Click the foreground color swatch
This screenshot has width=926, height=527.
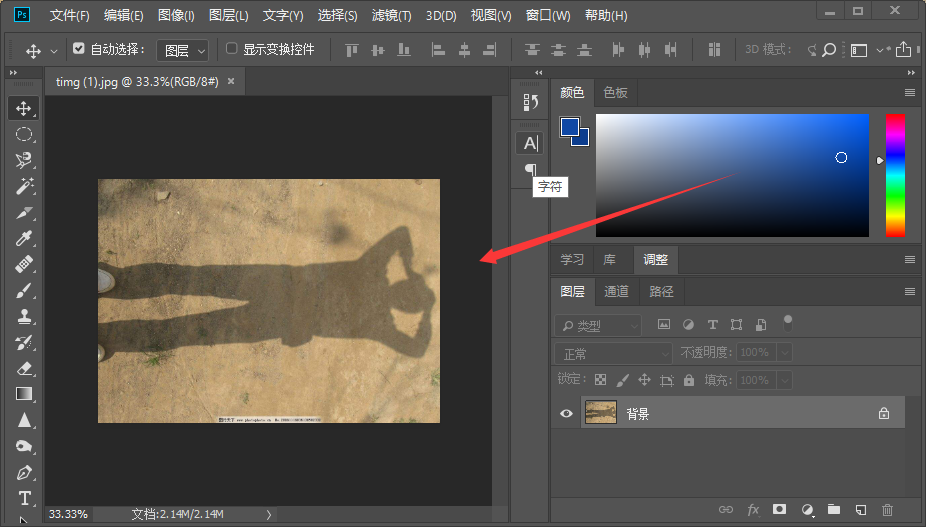569,127
